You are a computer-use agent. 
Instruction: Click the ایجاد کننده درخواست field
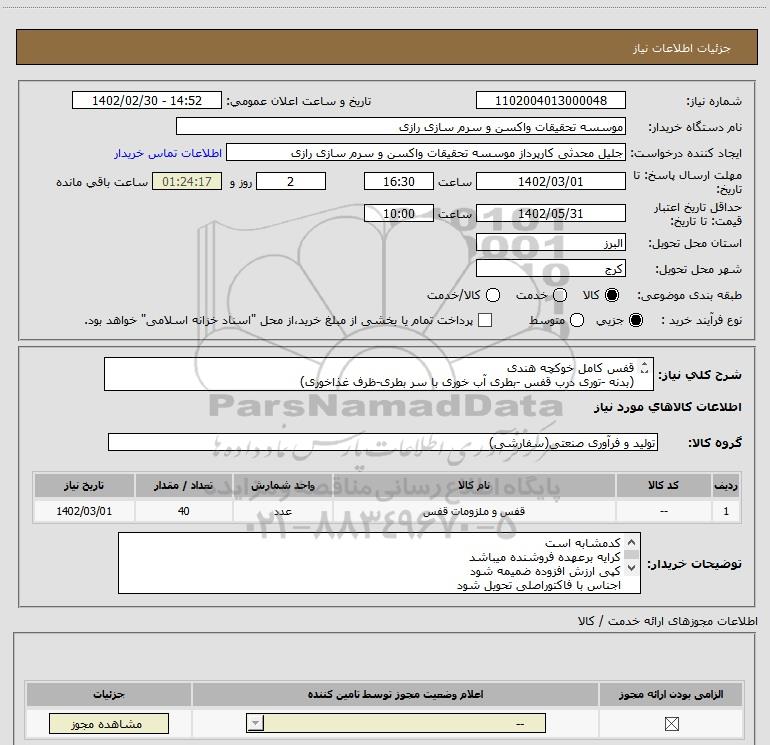point(426,152)
